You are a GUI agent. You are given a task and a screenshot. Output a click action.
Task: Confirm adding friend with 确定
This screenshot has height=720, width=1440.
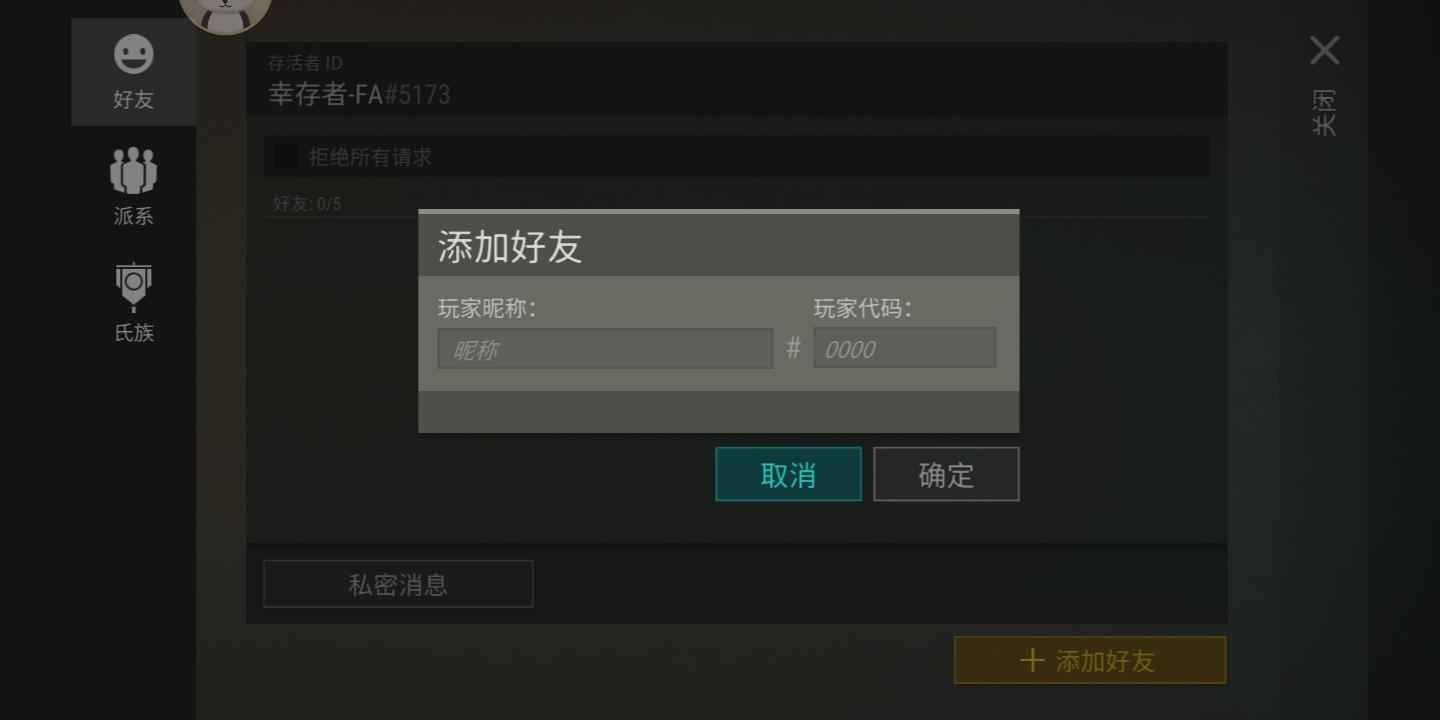coord(946,474)
